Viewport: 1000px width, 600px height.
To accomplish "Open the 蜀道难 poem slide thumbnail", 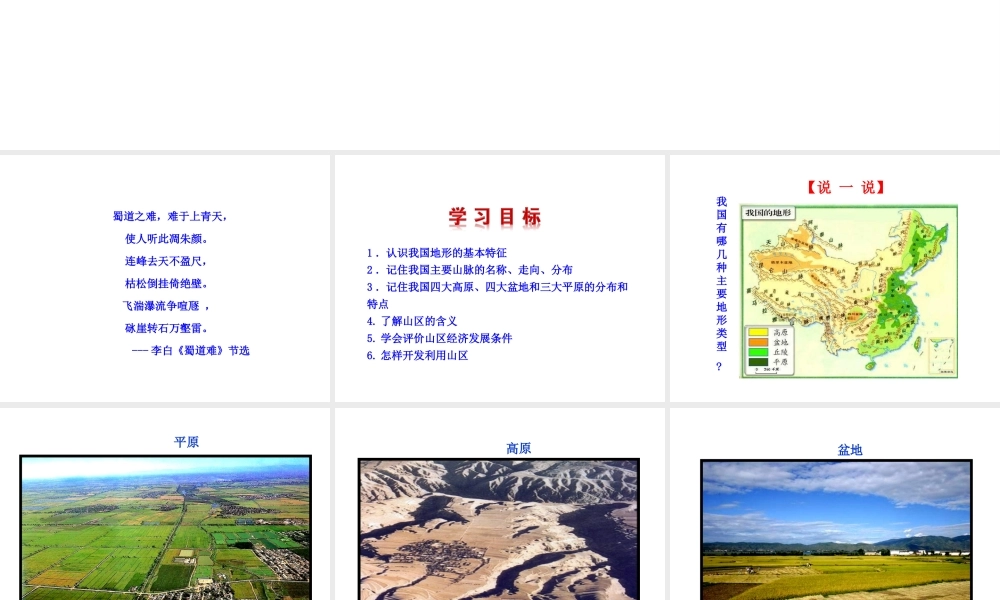I will pos(165,279).
